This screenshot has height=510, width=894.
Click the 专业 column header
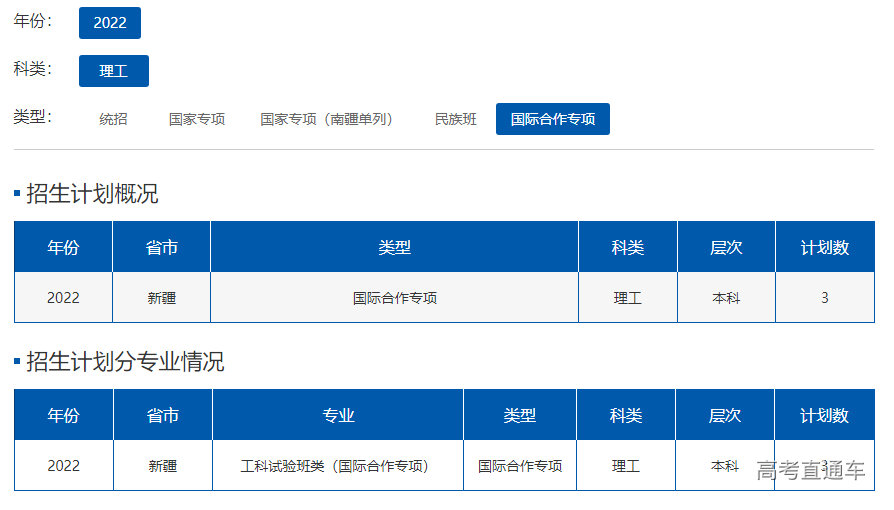[339, 416]
